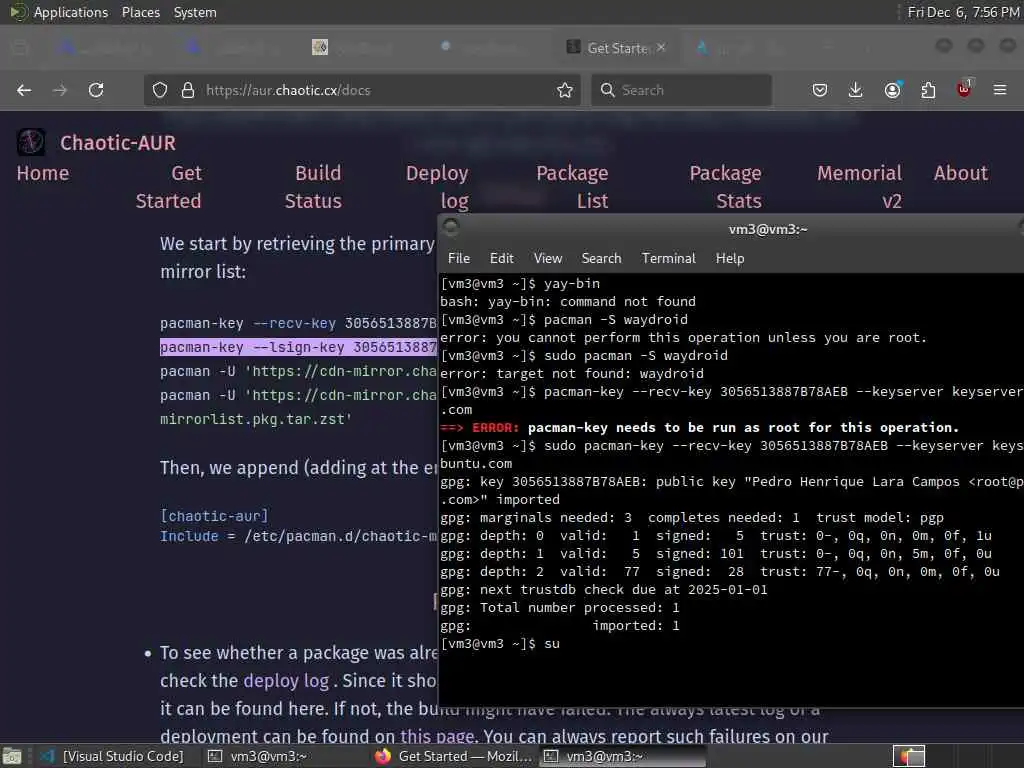Open the Package Stats nav link

point(726,187)
